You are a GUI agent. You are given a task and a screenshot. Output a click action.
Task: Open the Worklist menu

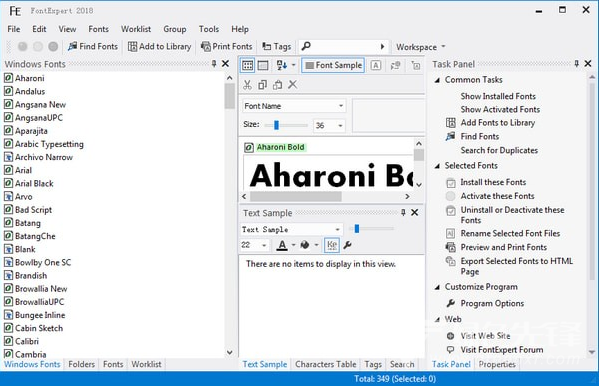pos(136,29)
